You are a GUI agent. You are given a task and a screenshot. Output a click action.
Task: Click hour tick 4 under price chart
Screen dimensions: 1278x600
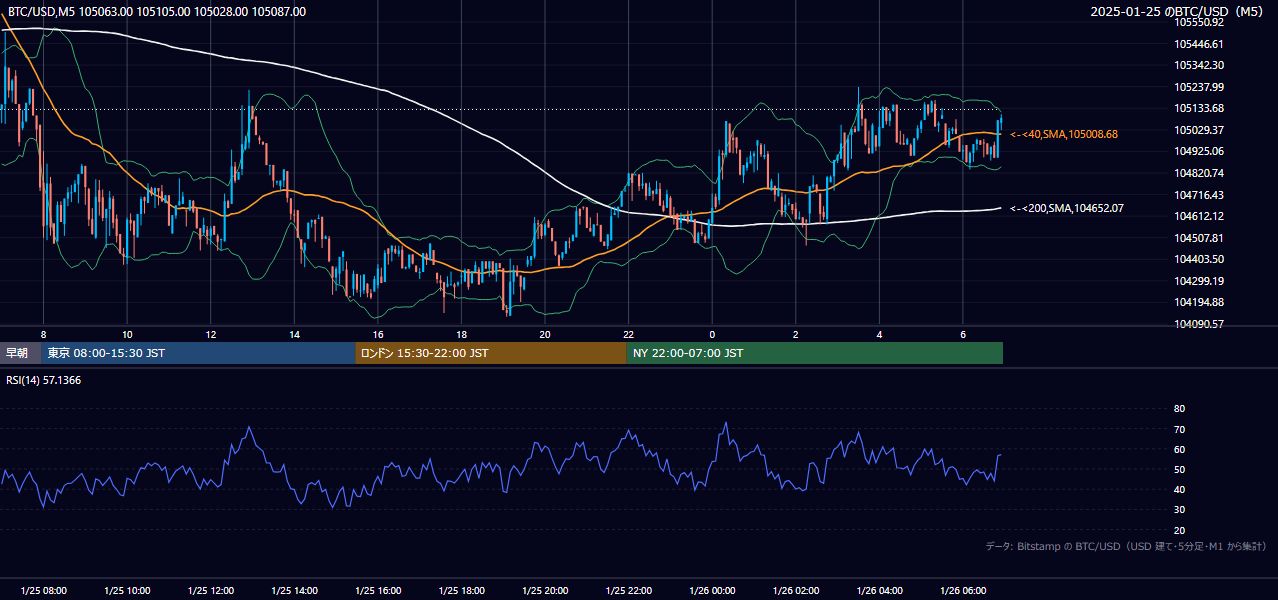coord(879,334)
